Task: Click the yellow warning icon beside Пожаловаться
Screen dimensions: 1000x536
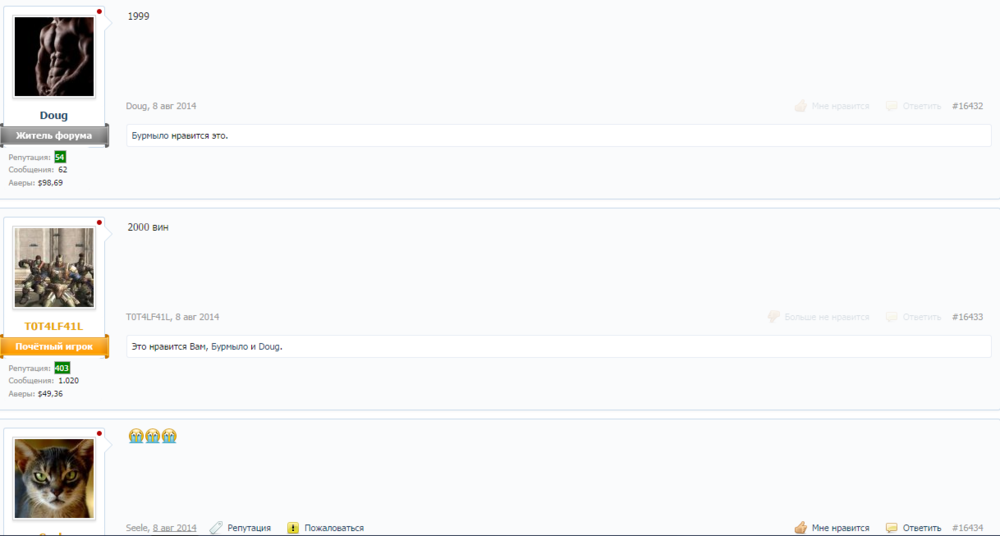Action: coord(293,527)
